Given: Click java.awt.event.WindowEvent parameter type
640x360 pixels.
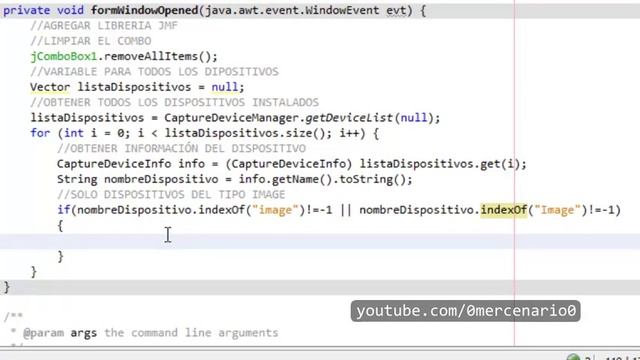Looking at the screenshot, I should tap(292, 10).
